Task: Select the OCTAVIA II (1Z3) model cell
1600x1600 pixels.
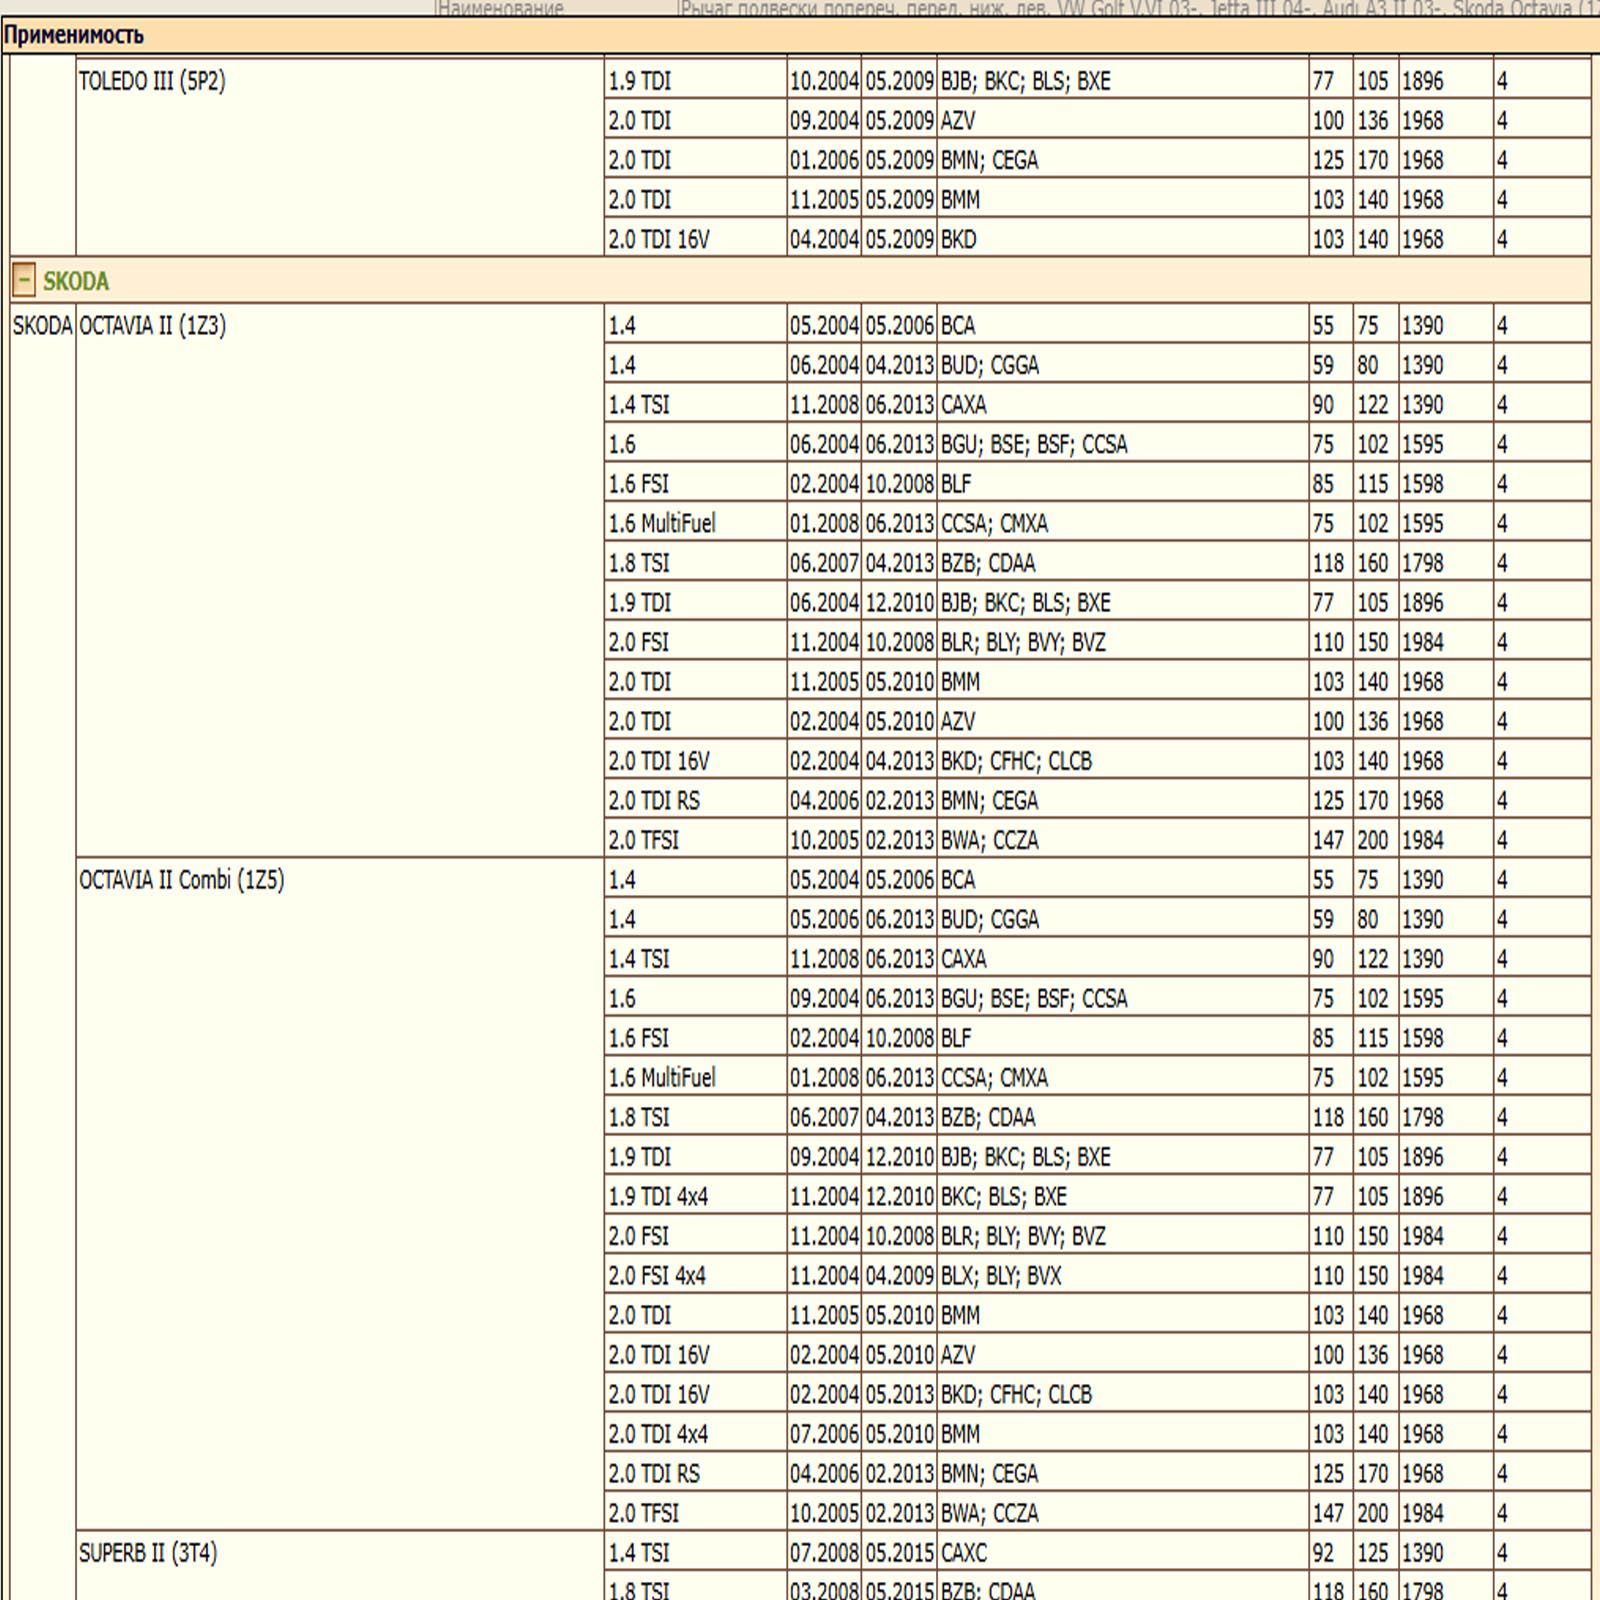Action: point(340,582)
